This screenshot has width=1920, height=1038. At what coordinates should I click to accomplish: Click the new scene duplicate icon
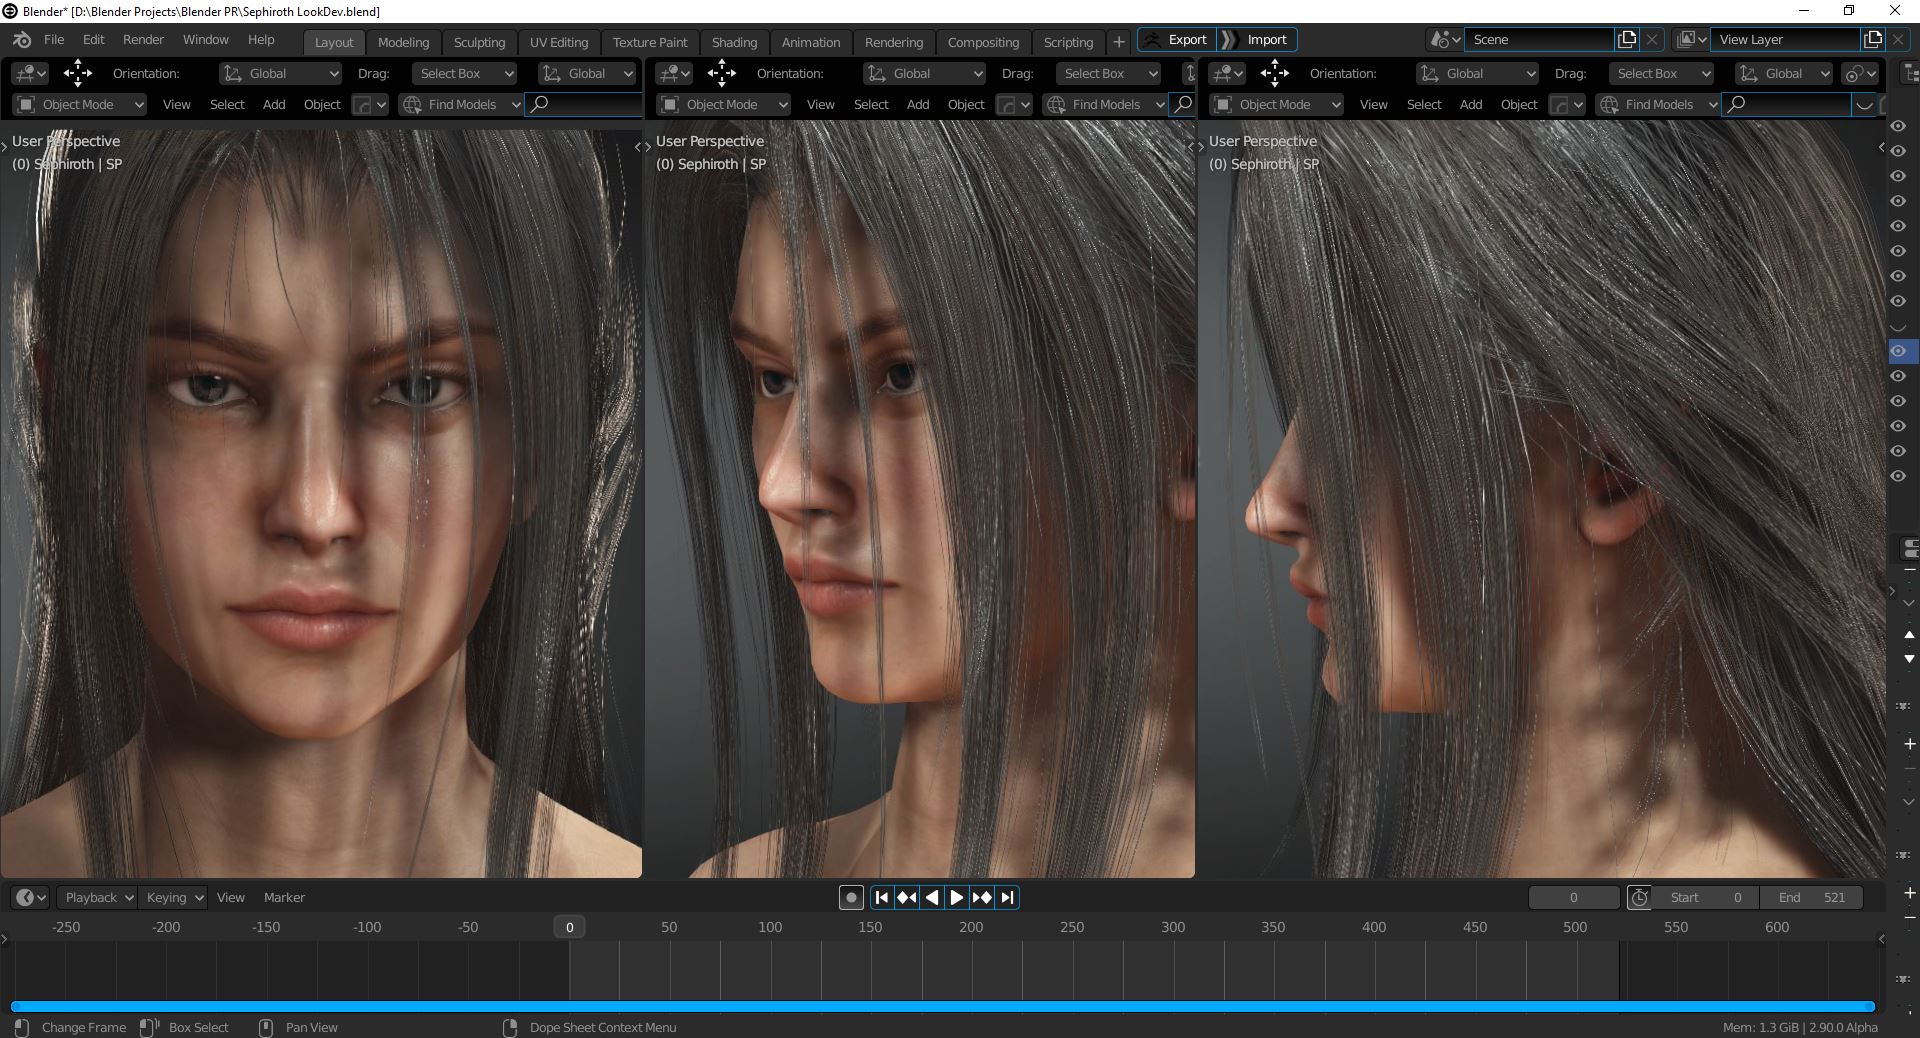click(1627, 40)
